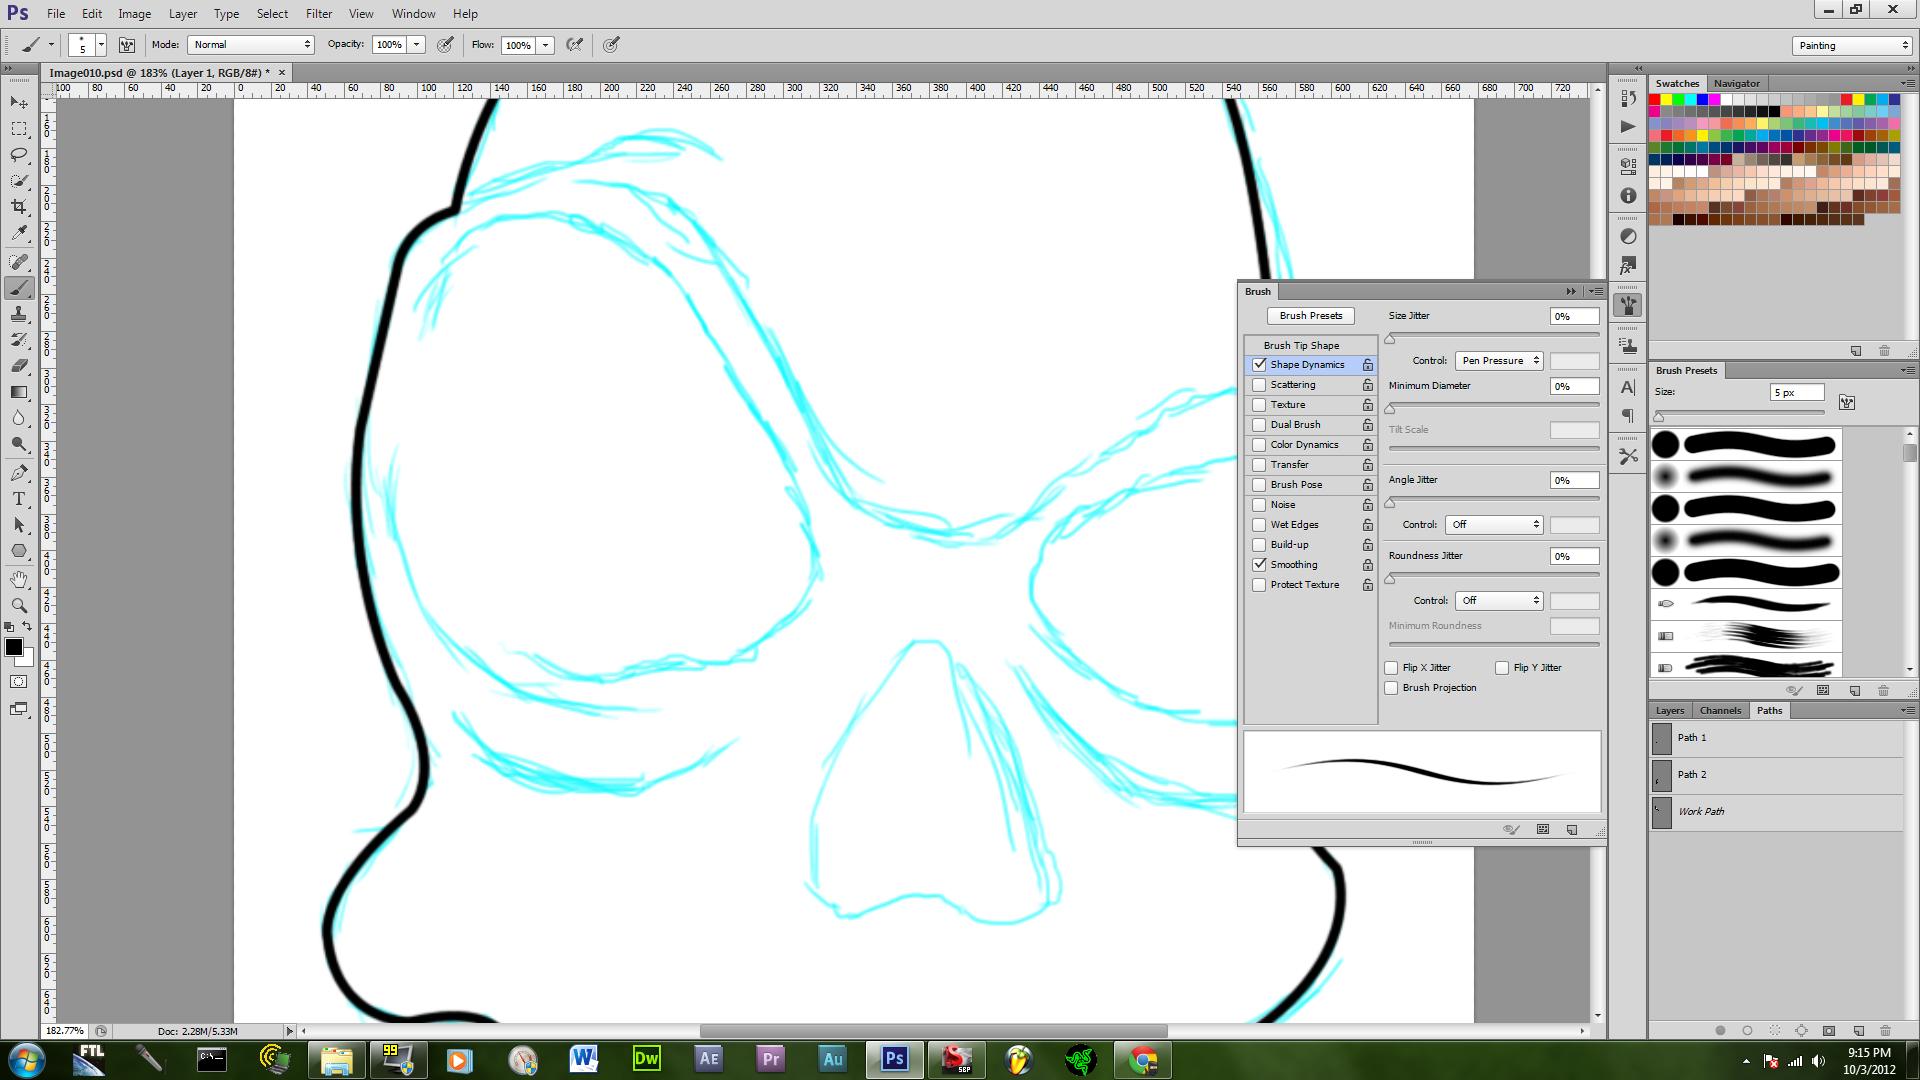Open the Info panel icon
This screenshot has height=1080, width=1920.
1628,196
